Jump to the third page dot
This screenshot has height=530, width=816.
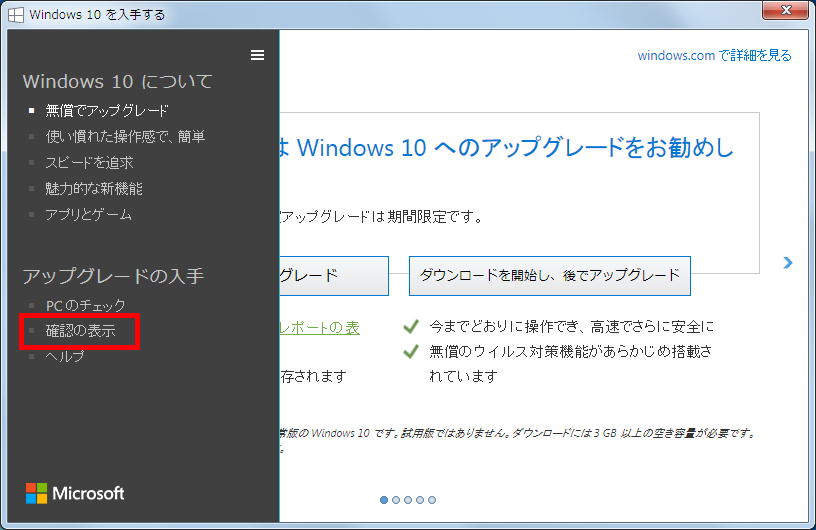click(x=408, y=500)
